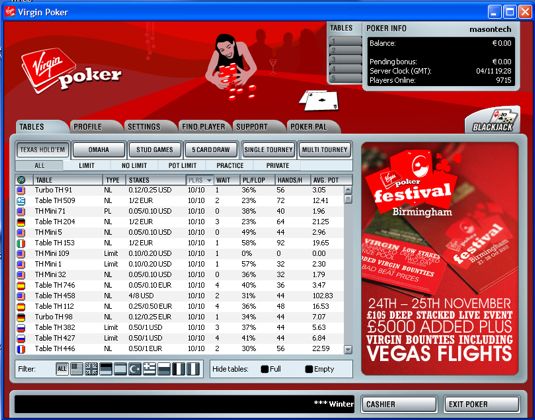Filter tables by ALL countries
Screen dimensions: 535x420
pos(62,369)
